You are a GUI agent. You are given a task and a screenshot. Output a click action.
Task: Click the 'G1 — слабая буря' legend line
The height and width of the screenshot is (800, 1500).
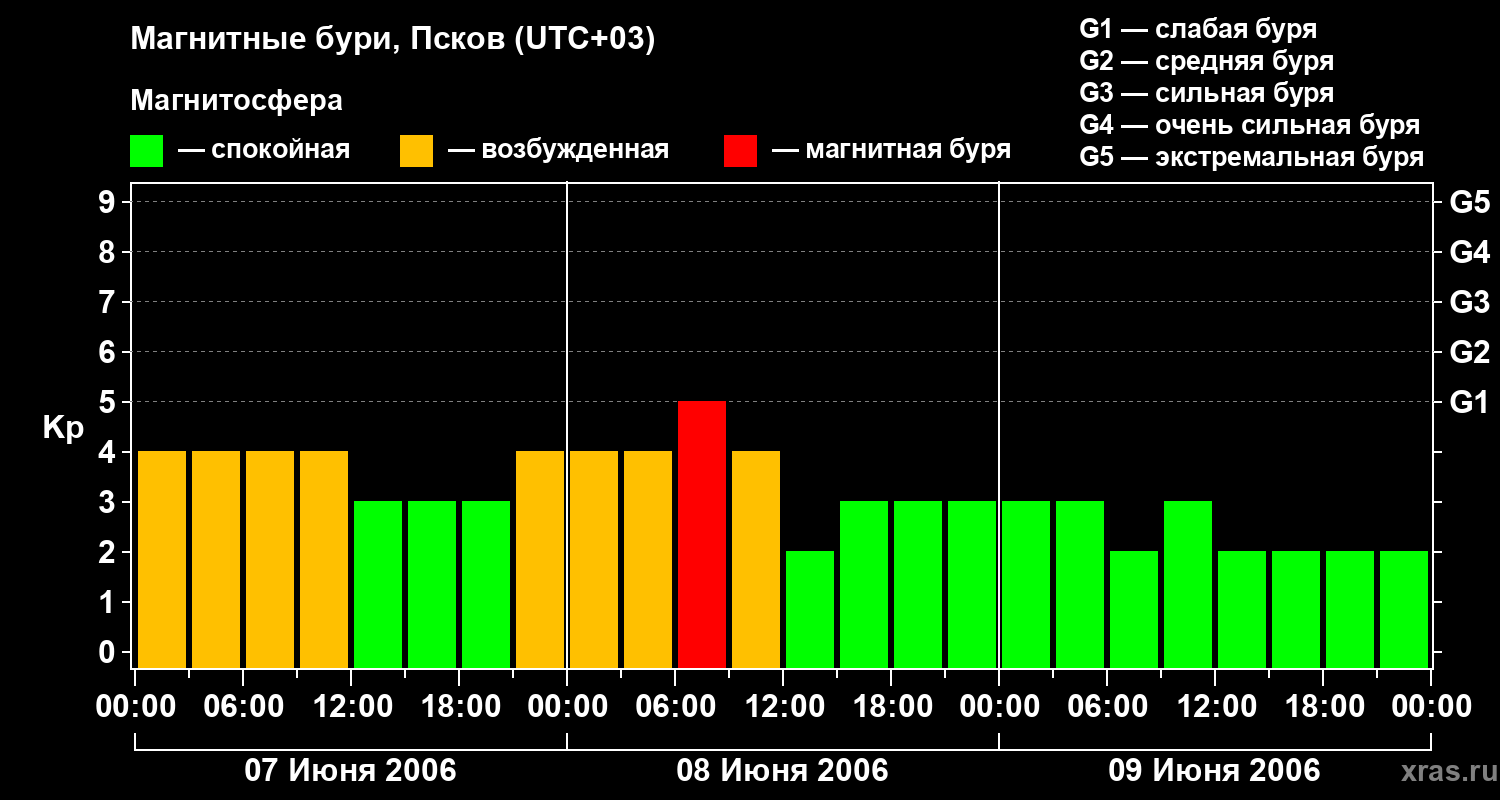pyautogui.click(x=1199, y=29)
